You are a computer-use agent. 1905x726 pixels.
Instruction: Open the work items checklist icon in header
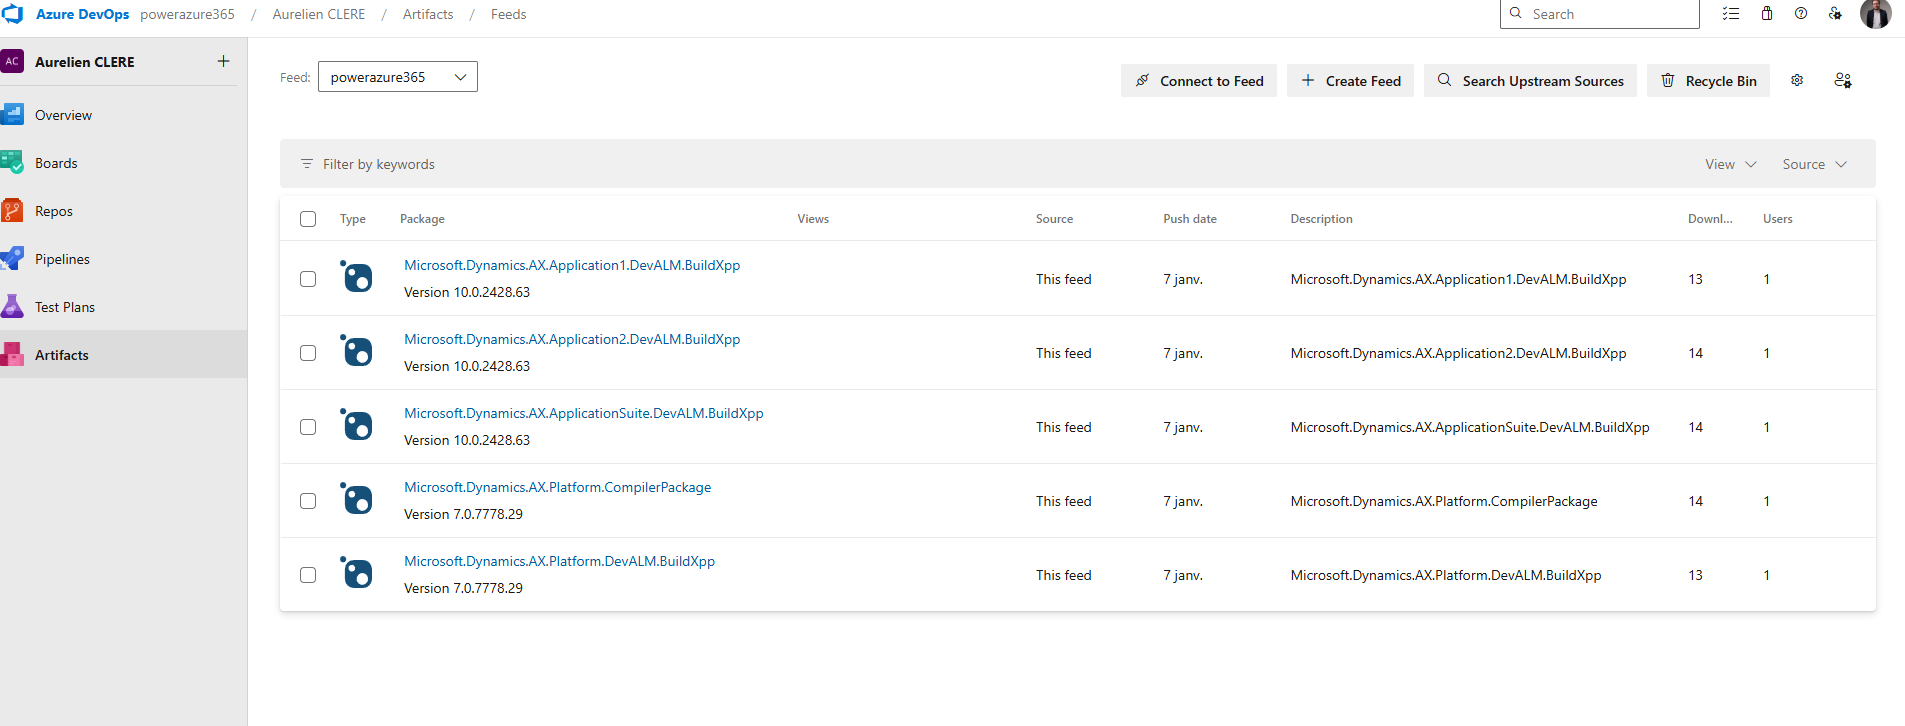click(x=1731, y=14)
